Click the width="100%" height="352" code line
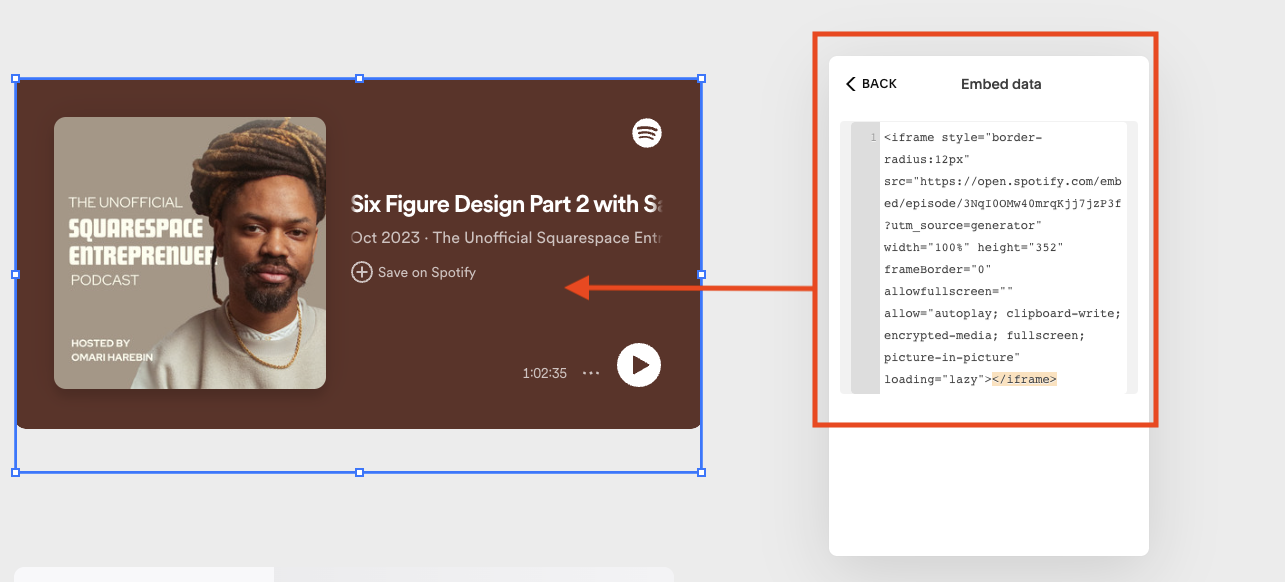 [973, 247]
